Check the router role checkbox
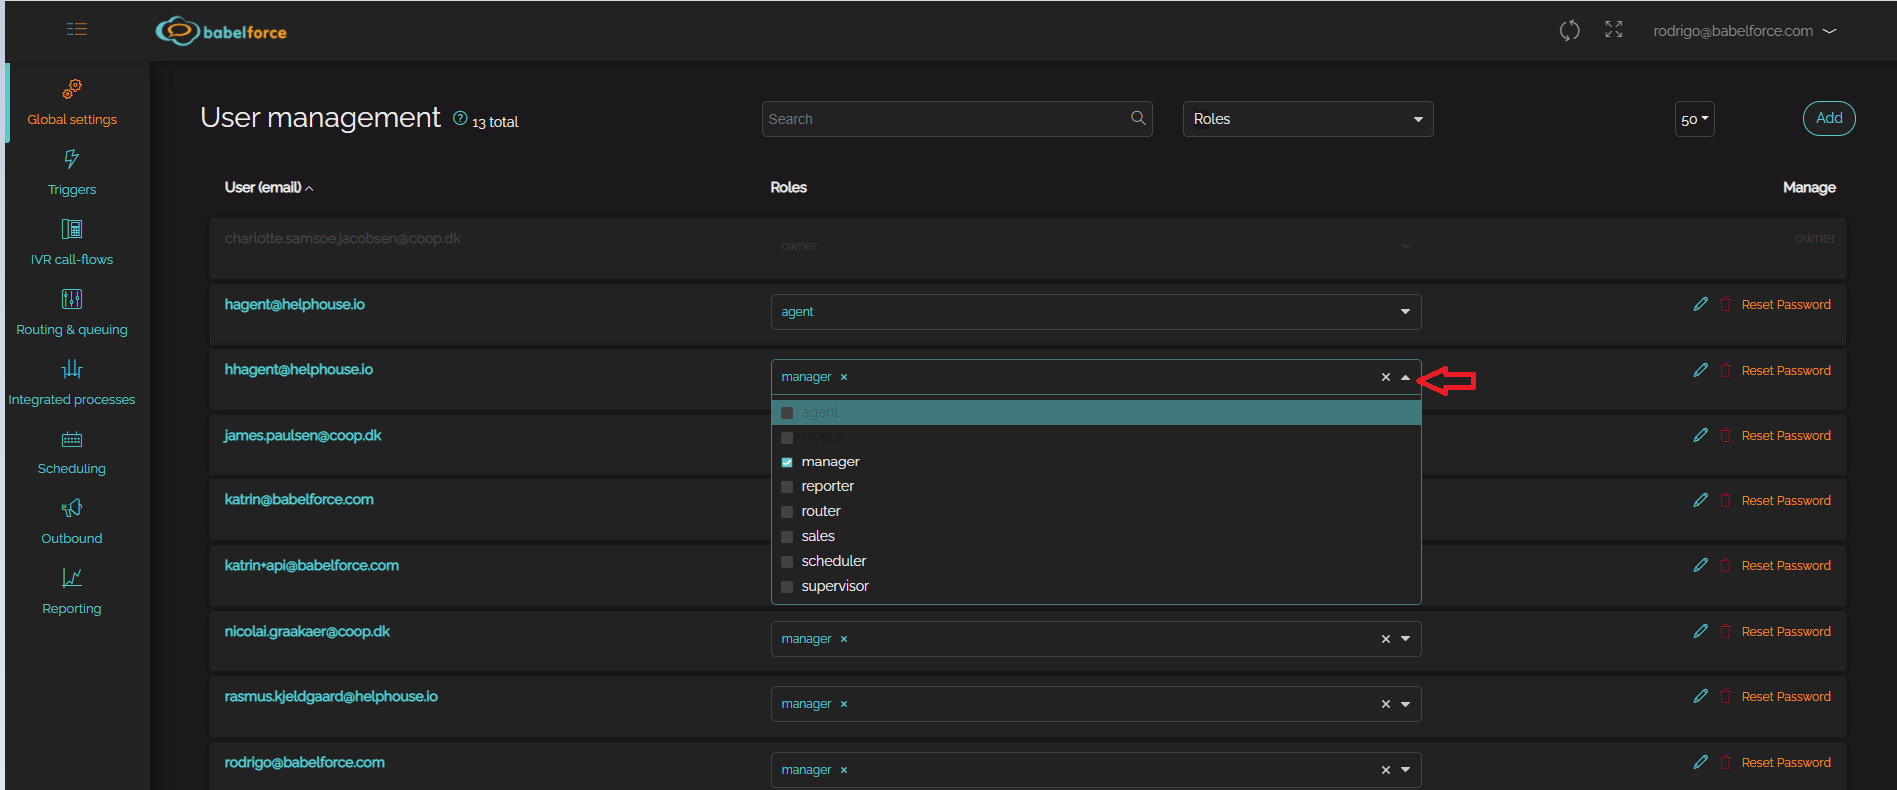1897x790 pixels. (787, 512)
